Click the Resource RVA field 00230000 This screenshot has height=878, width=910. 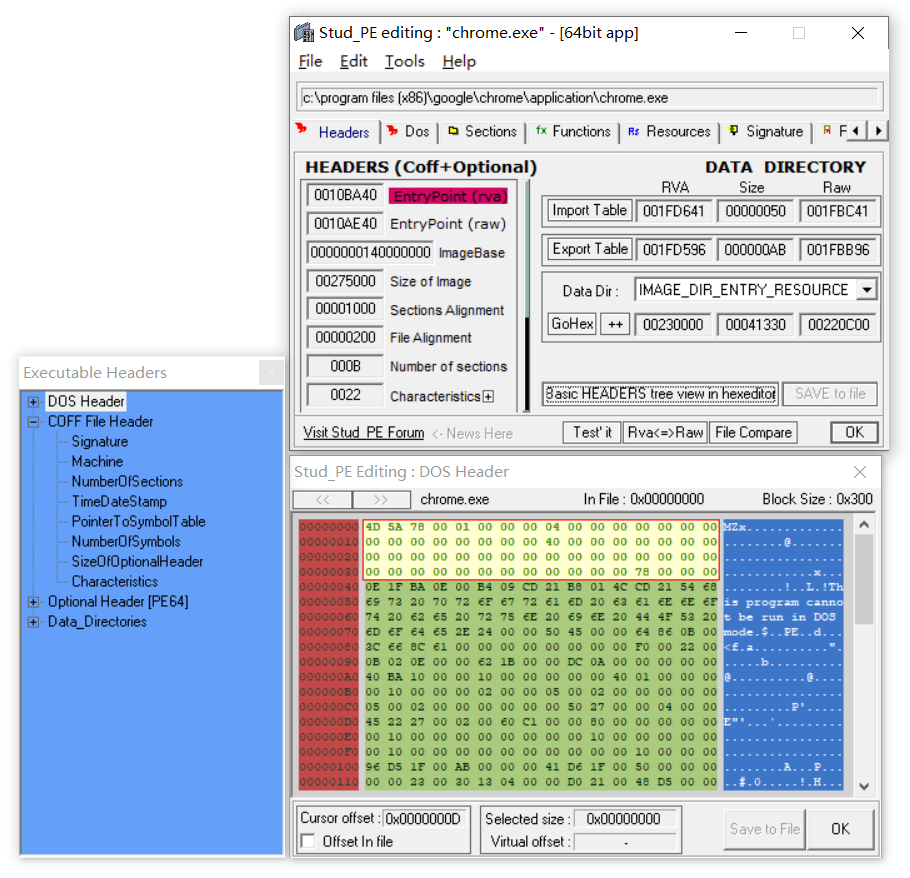click(x=673, y=324)
